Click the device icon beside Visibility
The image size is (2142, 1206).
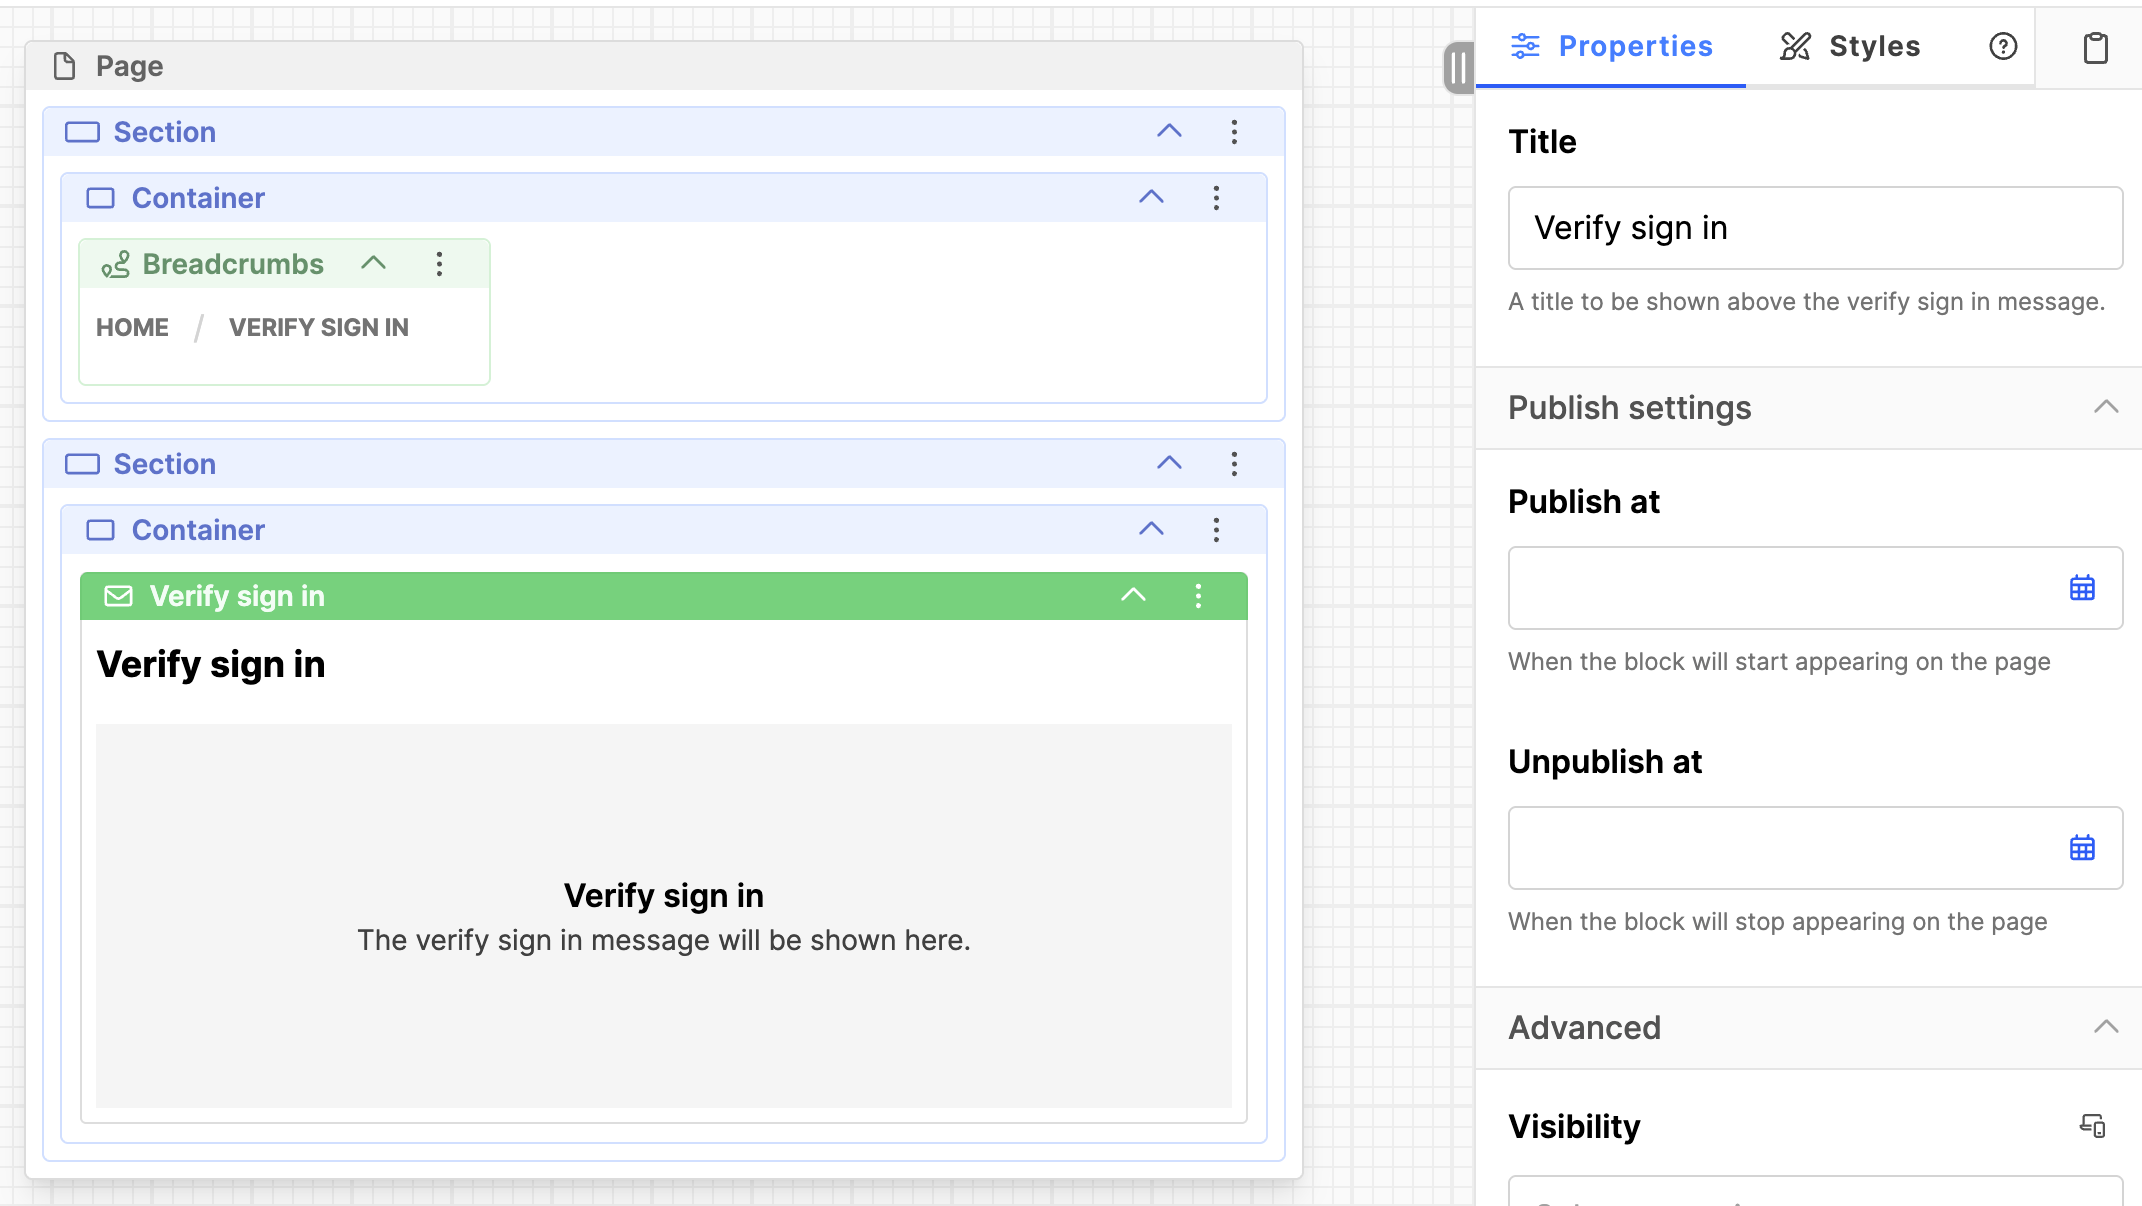[x=2092, y=1126]
